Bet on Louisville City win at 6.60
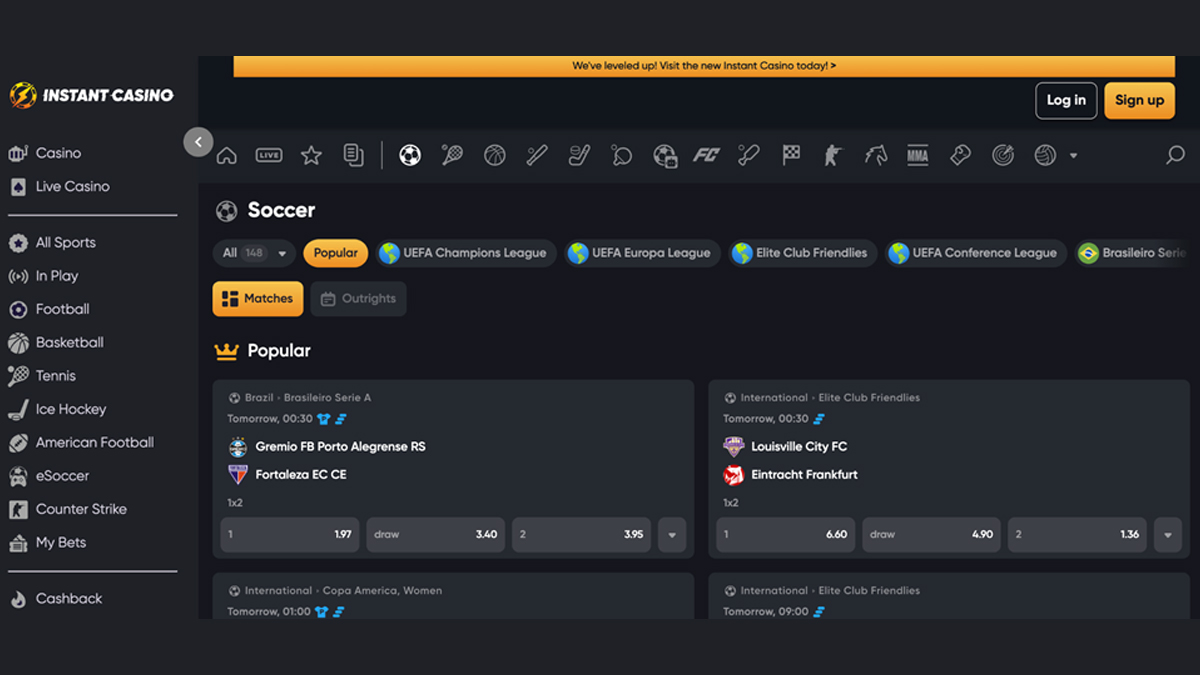 785,535
